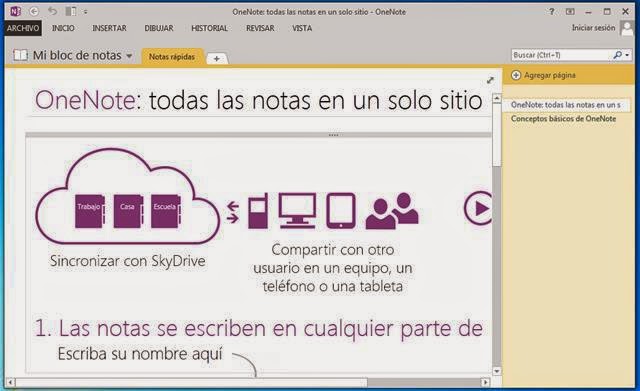Click the two-users people icon
640x391 pixels.
click(392, 211)
